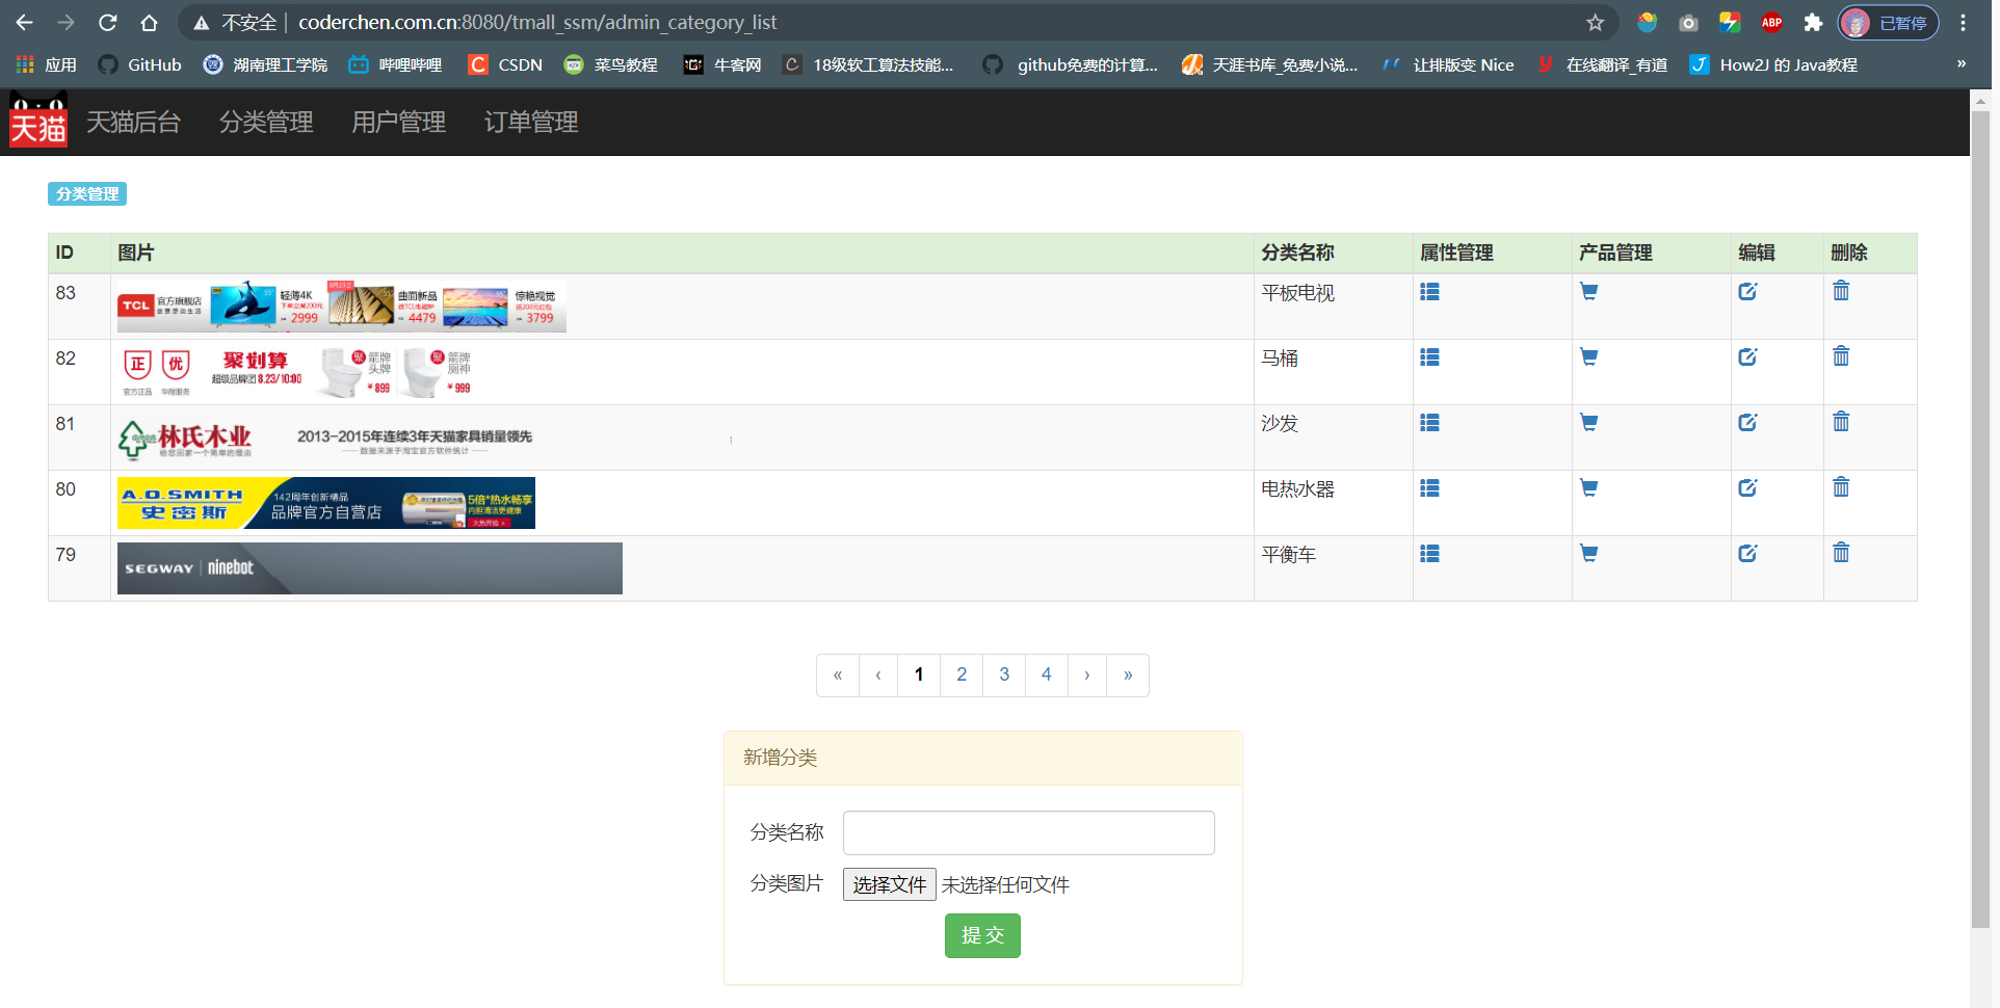Open 湖南理工学院 bookmark
Viewport: 2000px width, 1008px height.
tap(265, 65)
